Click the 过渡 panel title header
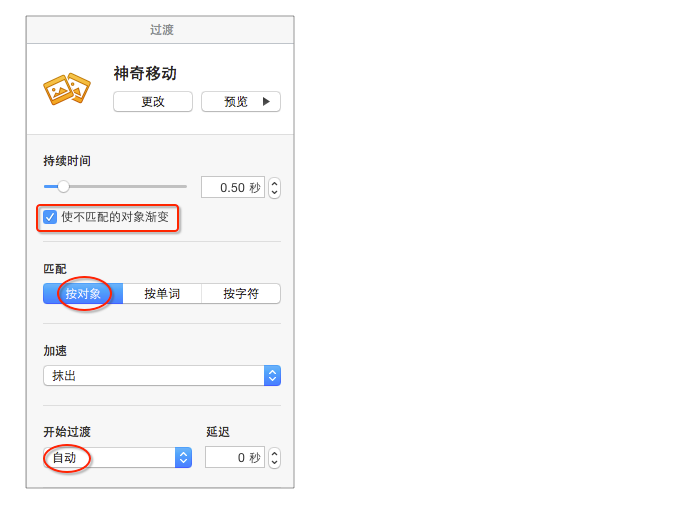 coord(161,30)
